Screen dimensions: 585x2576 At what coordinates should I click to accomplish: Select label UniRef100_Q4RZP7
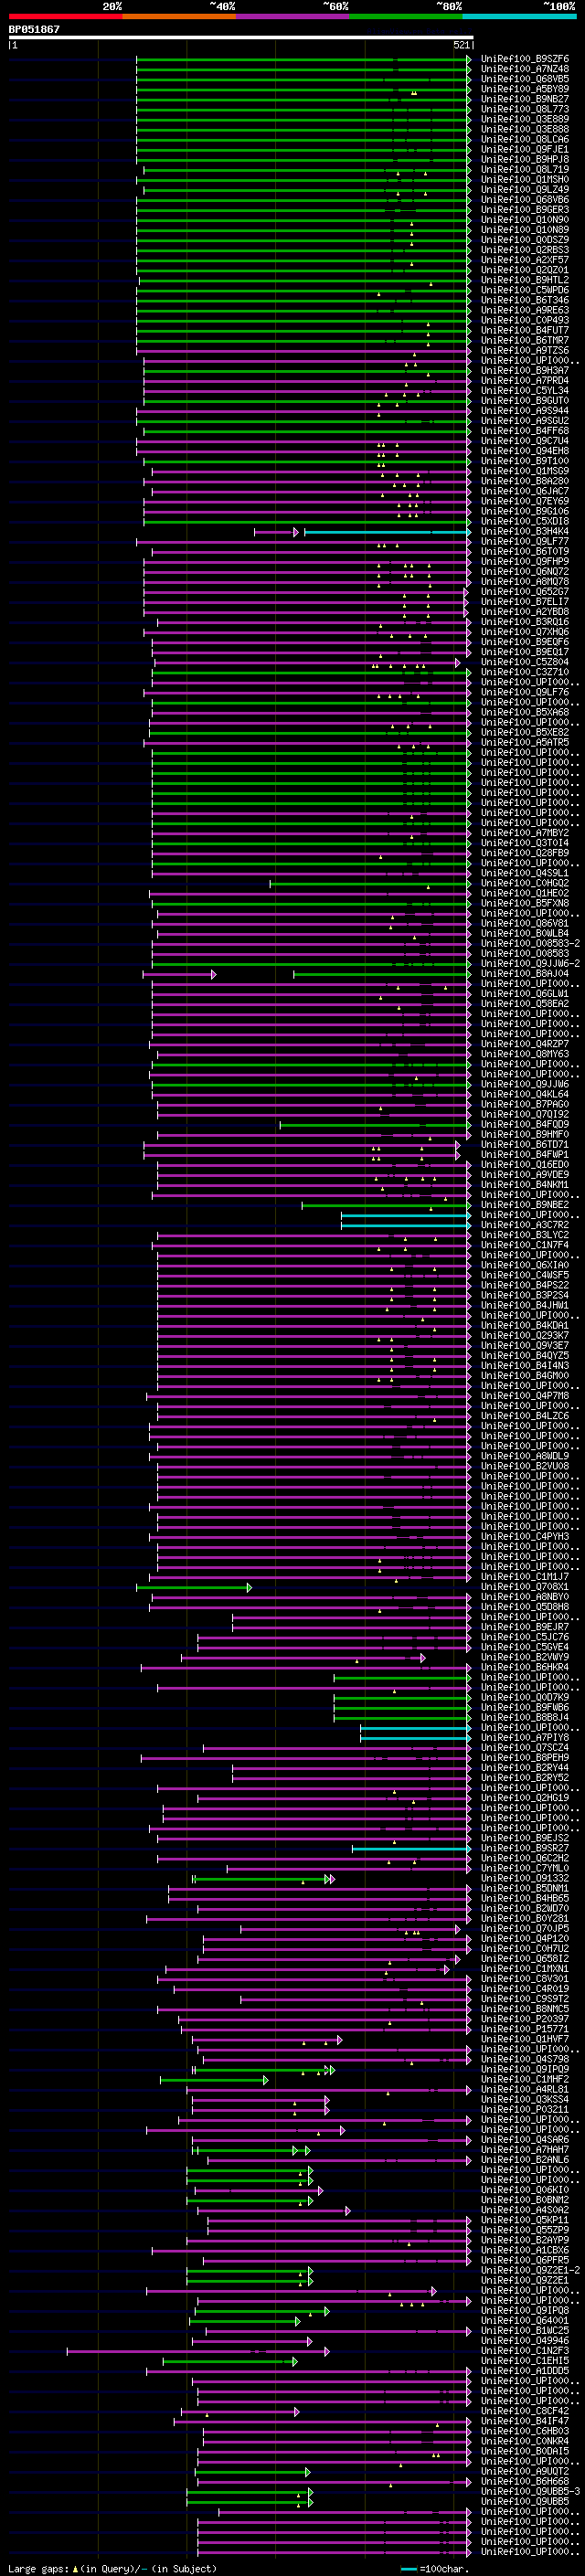pos(525,1044)
